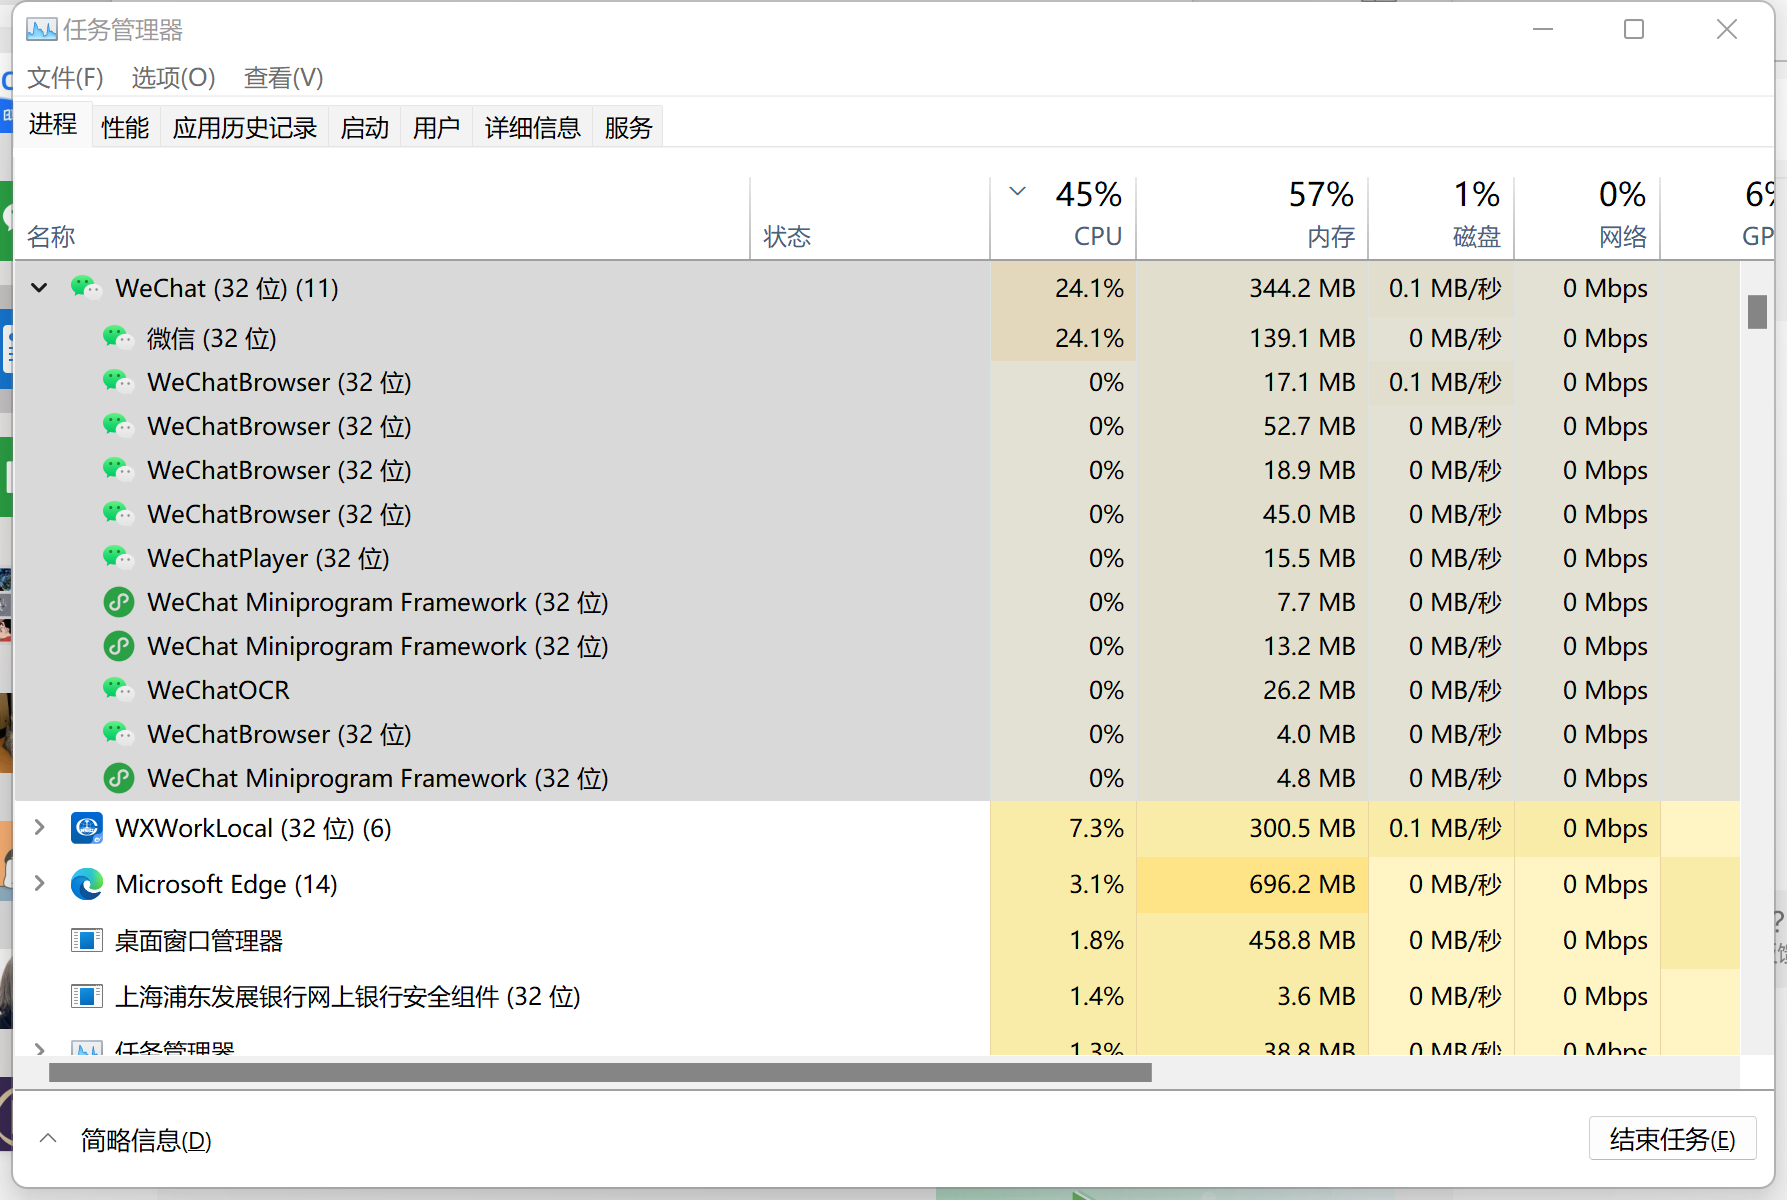The width and height of the screenshot is (1787, 1200).
Task: Switch to the 应用历史记录 tab
Action: pyautogui.click(x=244, y=128)
